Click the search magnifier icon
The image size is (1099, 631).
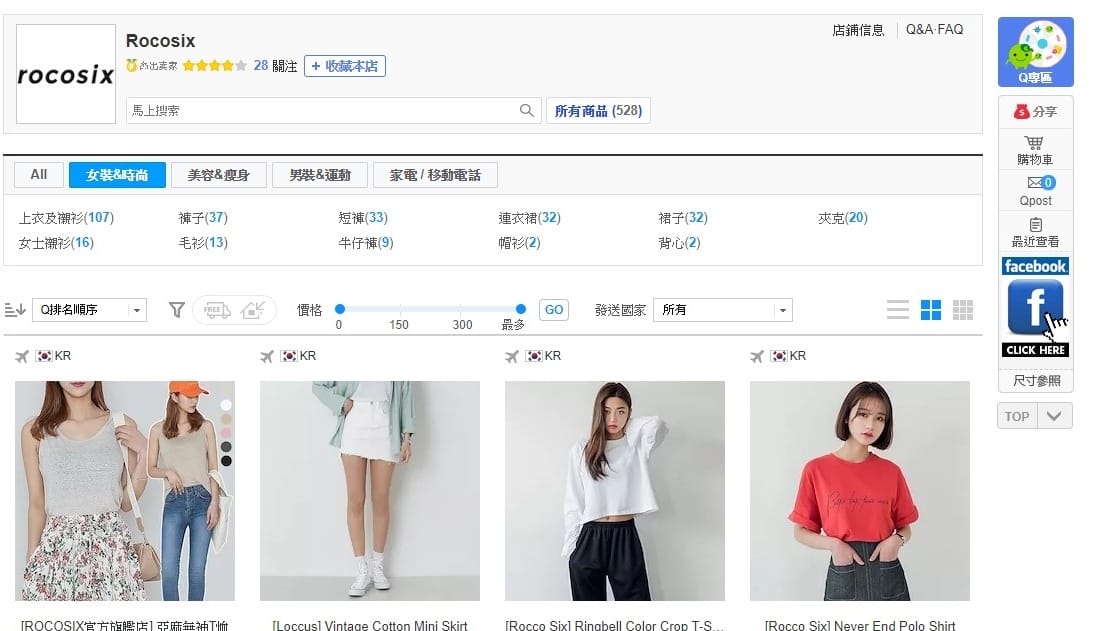(527, 110)
